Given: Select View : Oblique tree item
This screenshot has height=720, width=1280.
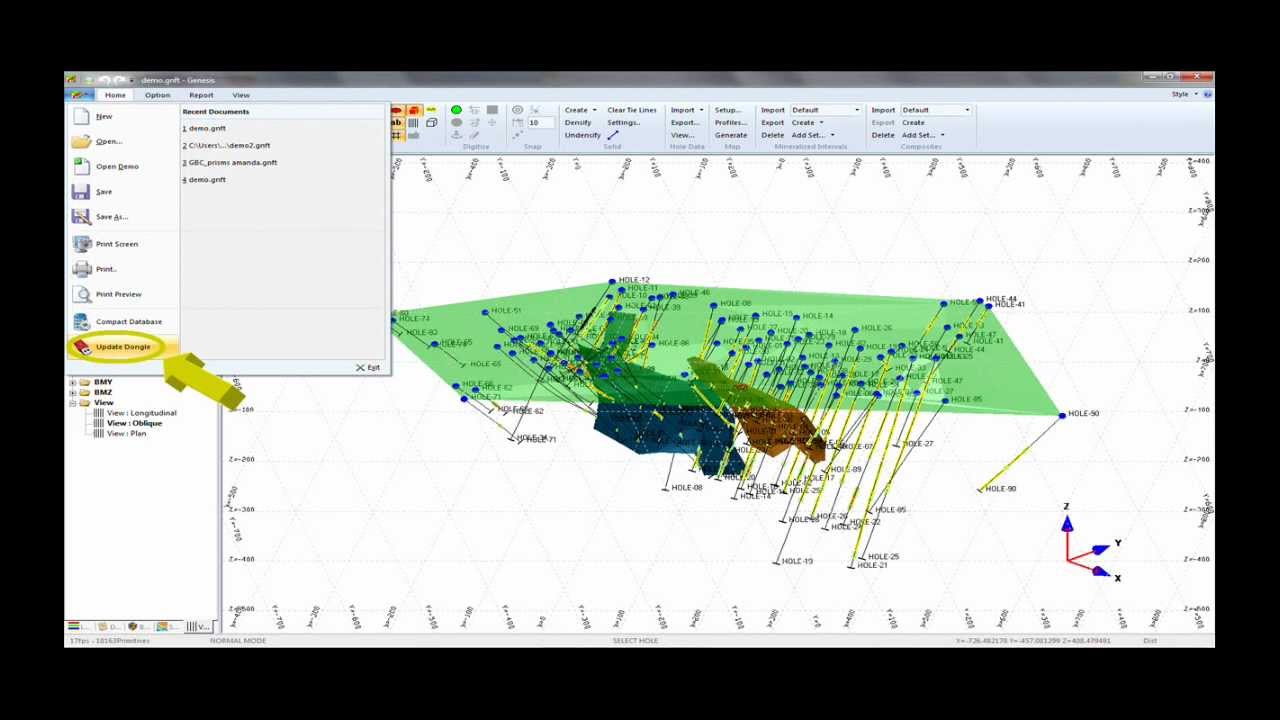Looking at the screenshot, I should 134,423.
